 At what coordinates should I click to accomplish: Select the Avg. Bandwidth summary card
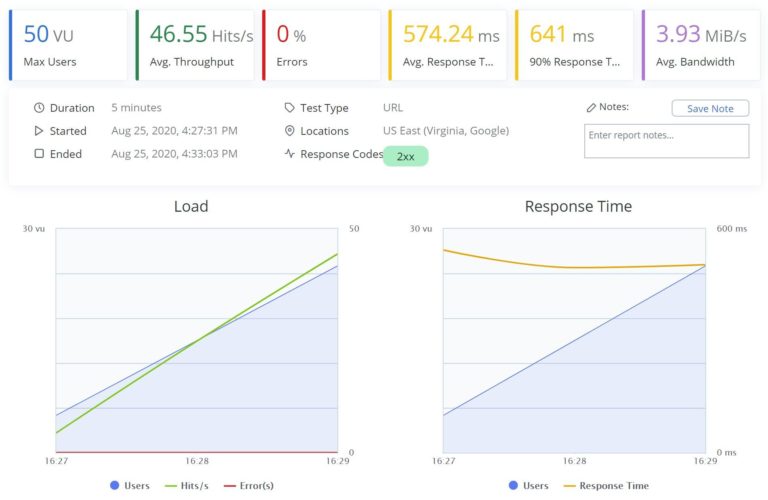point(700,45)
